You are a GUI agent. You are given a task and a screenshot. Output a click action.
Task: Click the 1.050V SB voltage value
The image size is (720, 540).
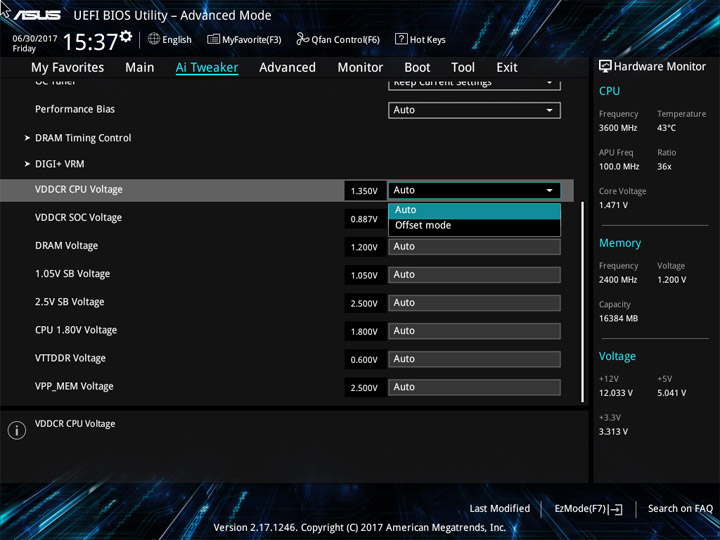pyautogui.click(x=365, y=275)
